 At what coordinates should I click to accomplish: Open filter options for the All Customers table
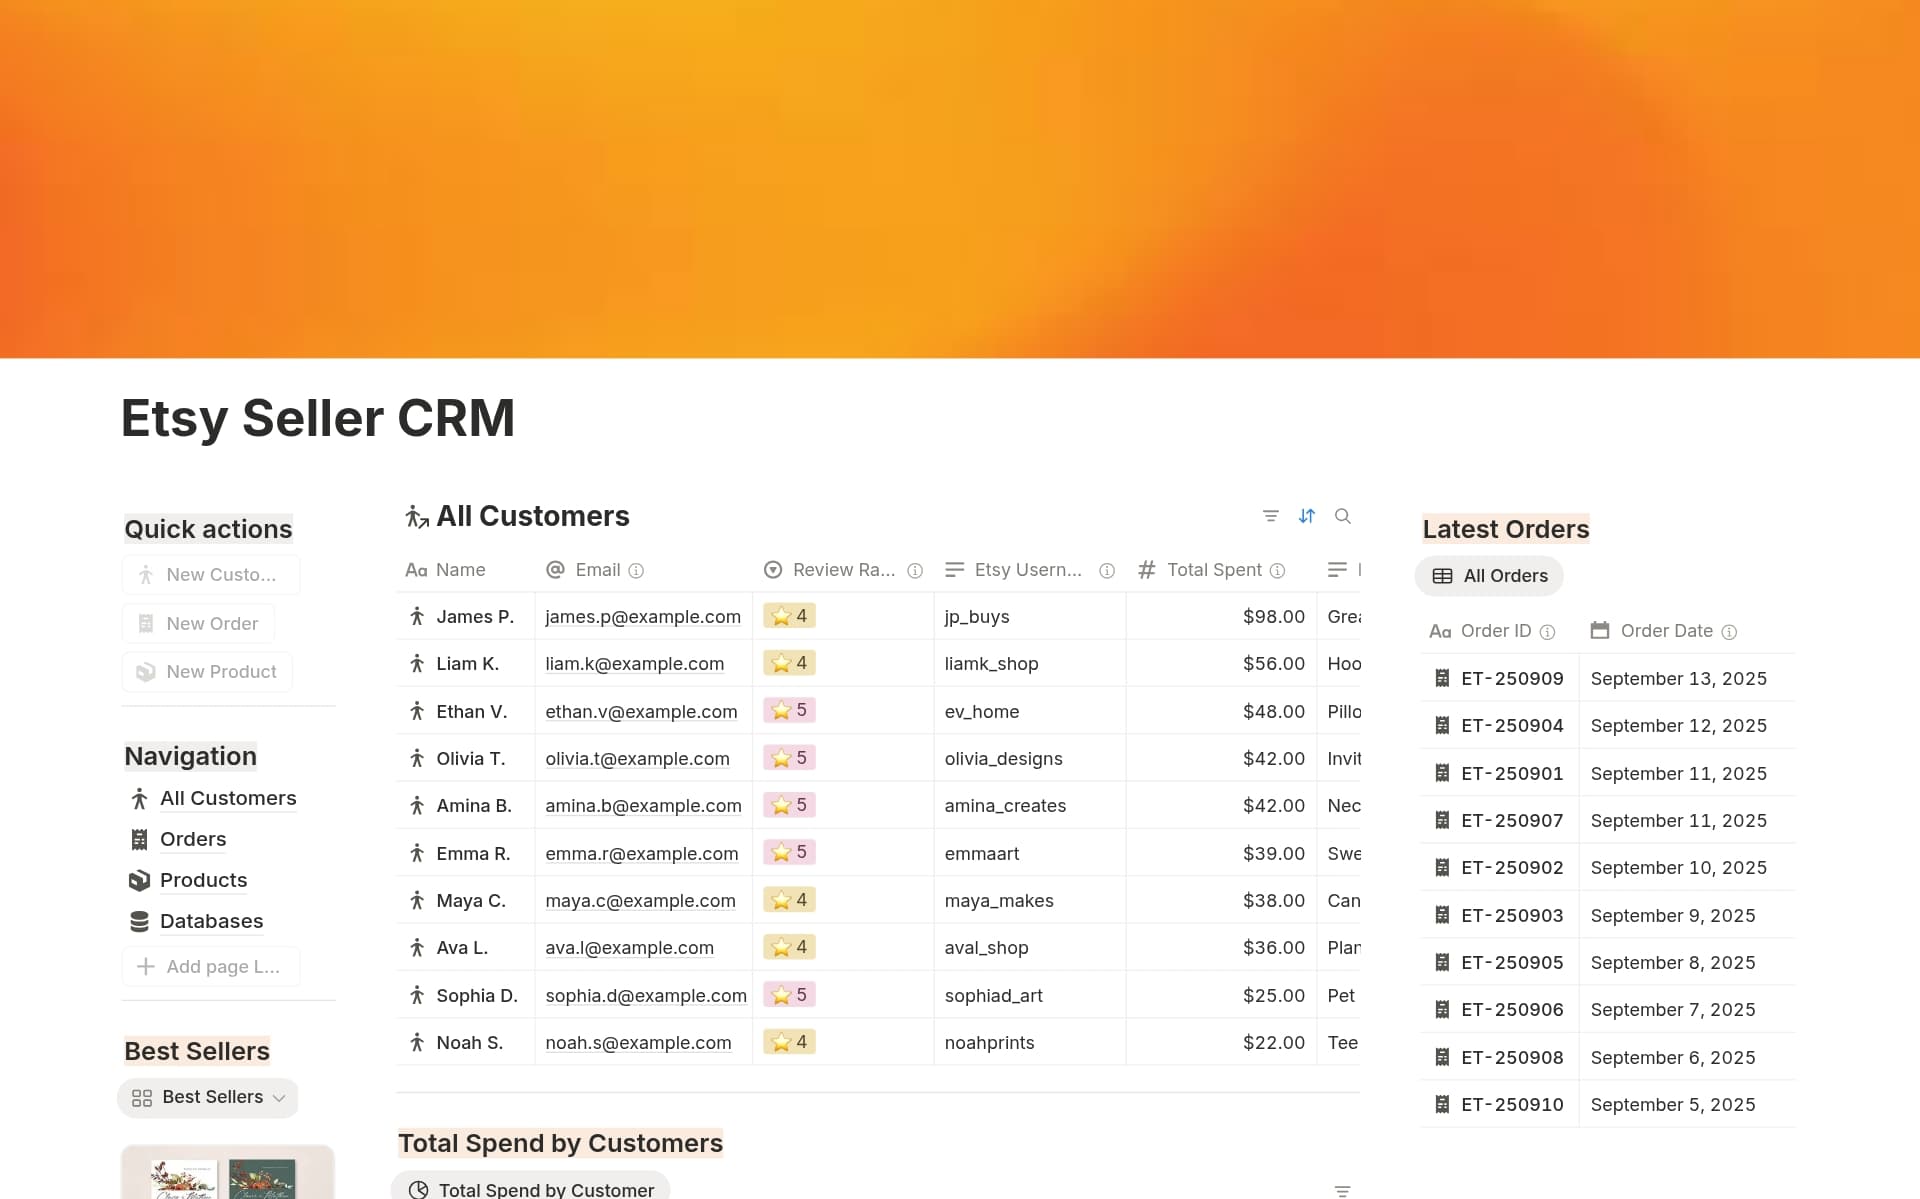[1270, 515]
